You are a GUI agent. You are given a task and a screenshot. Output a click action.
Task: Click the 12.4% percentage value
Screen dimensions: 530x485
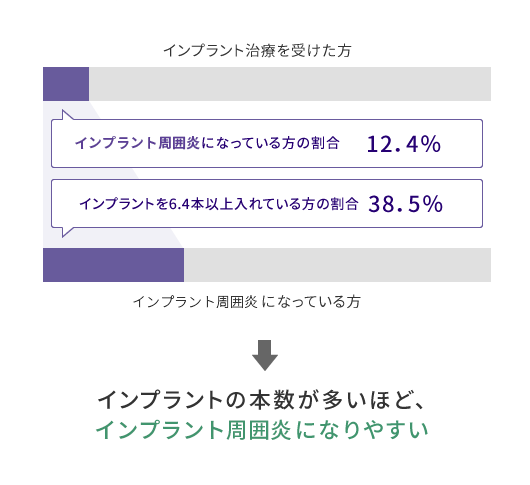[404, 144]
